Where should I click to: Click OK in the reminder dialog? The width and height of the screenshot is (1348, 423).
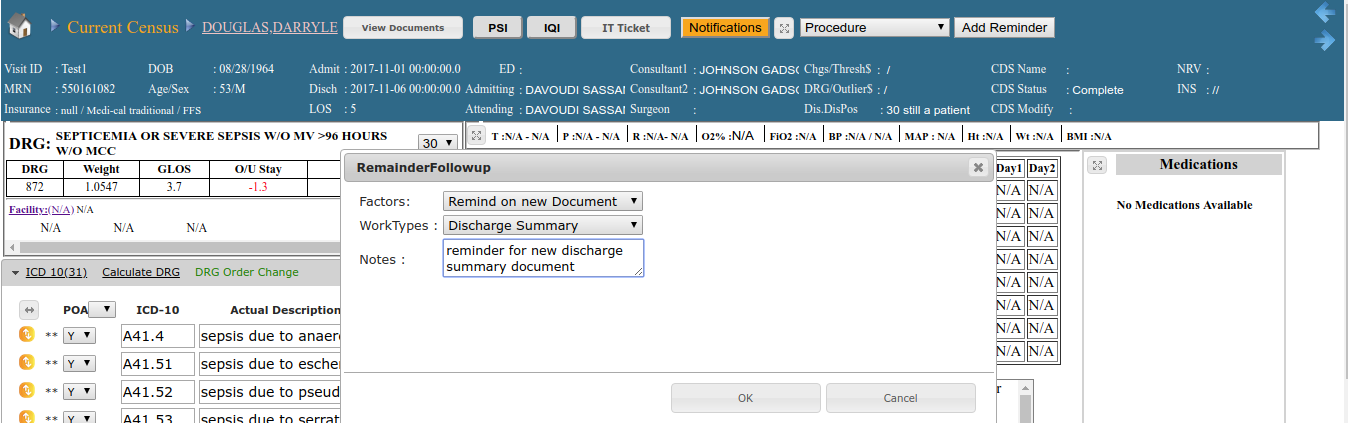coord(745,398)
